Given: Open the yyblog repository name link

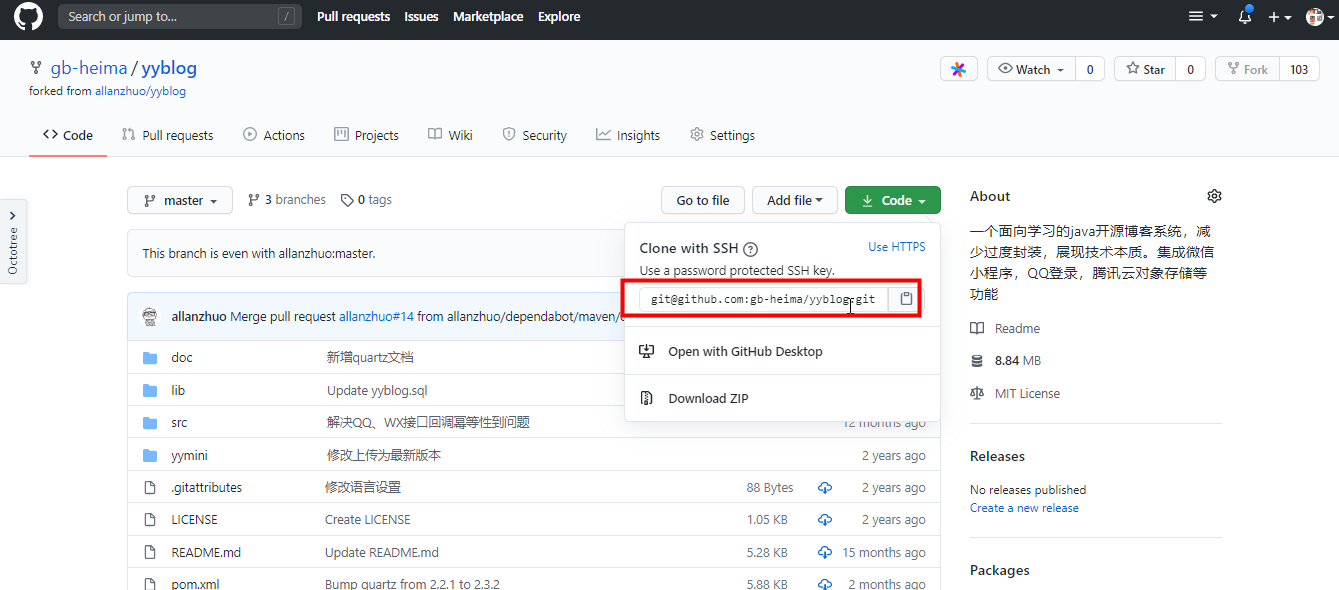Looking at the screenshot, I should (169, 68).
